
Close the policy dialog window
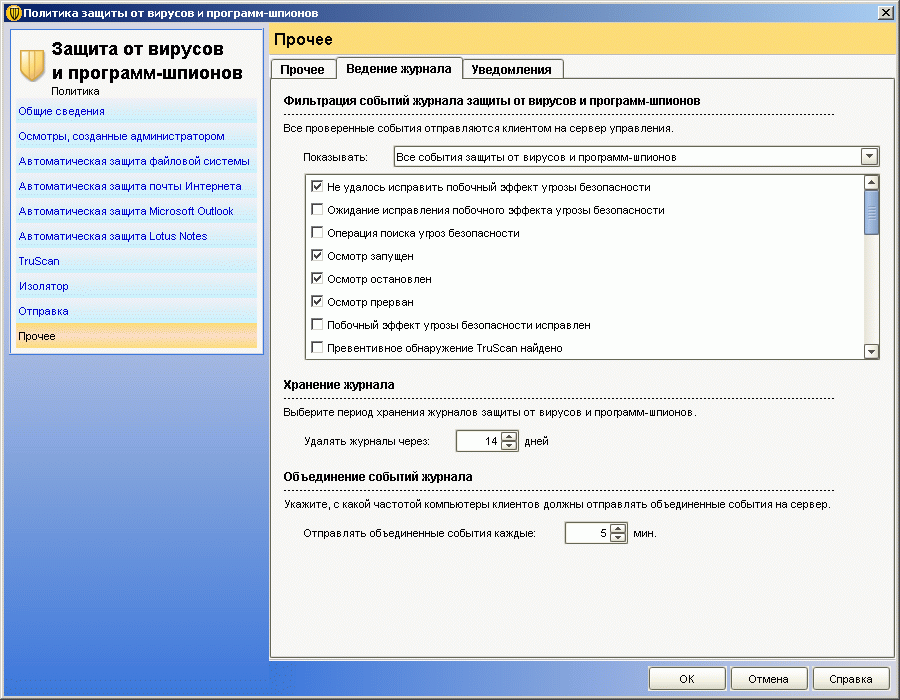pos(886,13)
